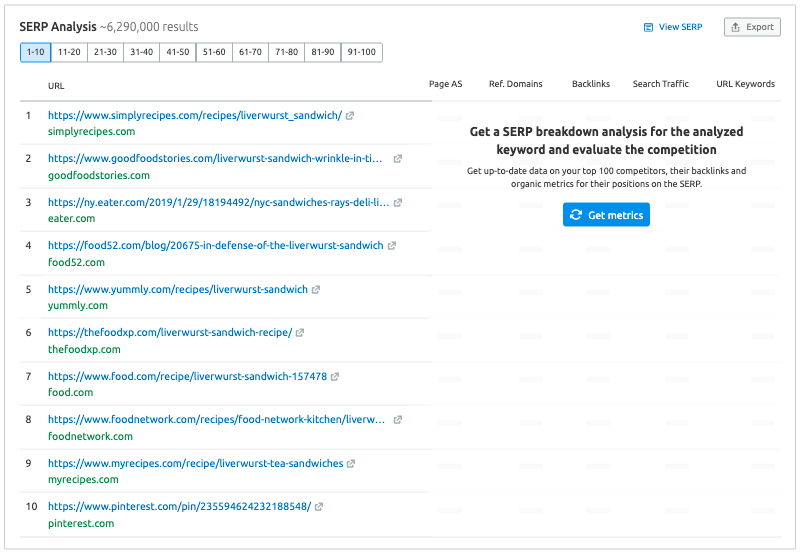This screenshot has height=552, width=801.
Task: Click the Export button
Action: (x=752, y=27)
